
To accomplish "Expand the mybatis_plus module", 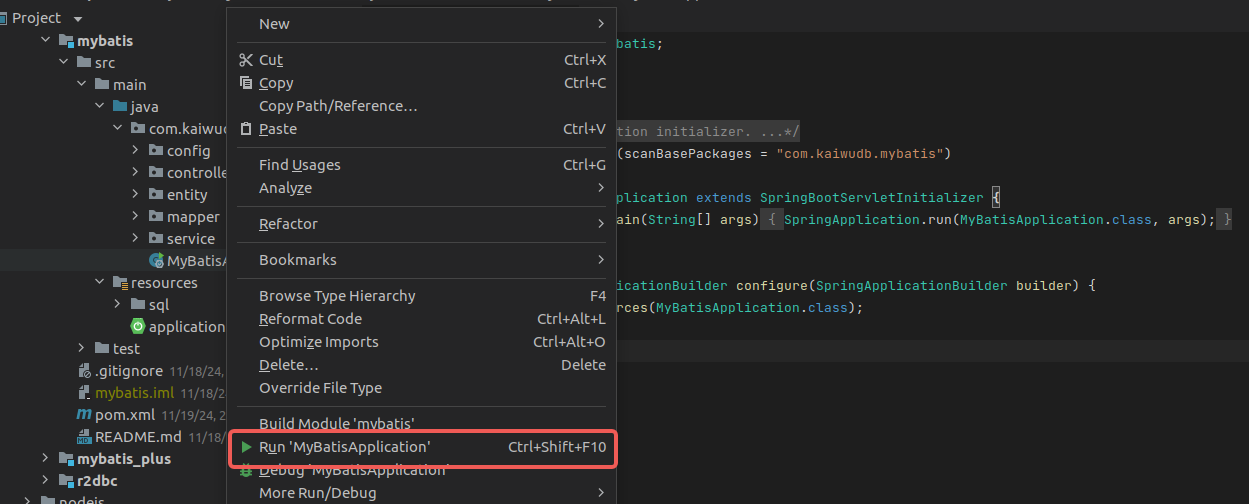I will [x=46, y=459].
